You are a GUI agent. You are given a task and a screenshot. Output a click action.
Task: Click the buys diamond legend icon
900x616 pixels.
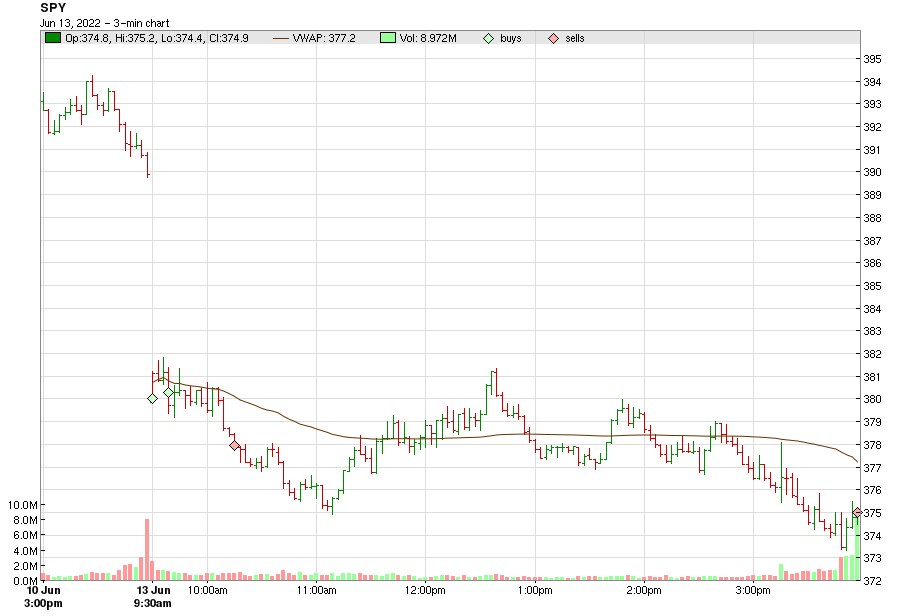(x=488, y=38)
